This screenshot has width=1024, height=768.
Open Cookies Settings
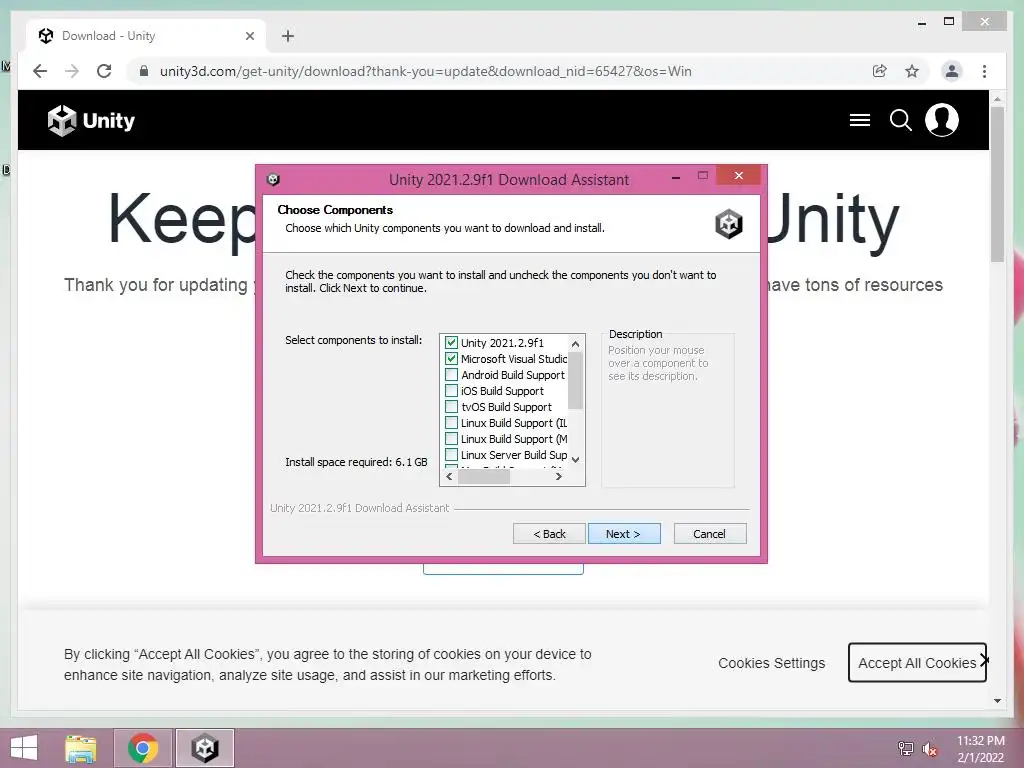point(771,663)
